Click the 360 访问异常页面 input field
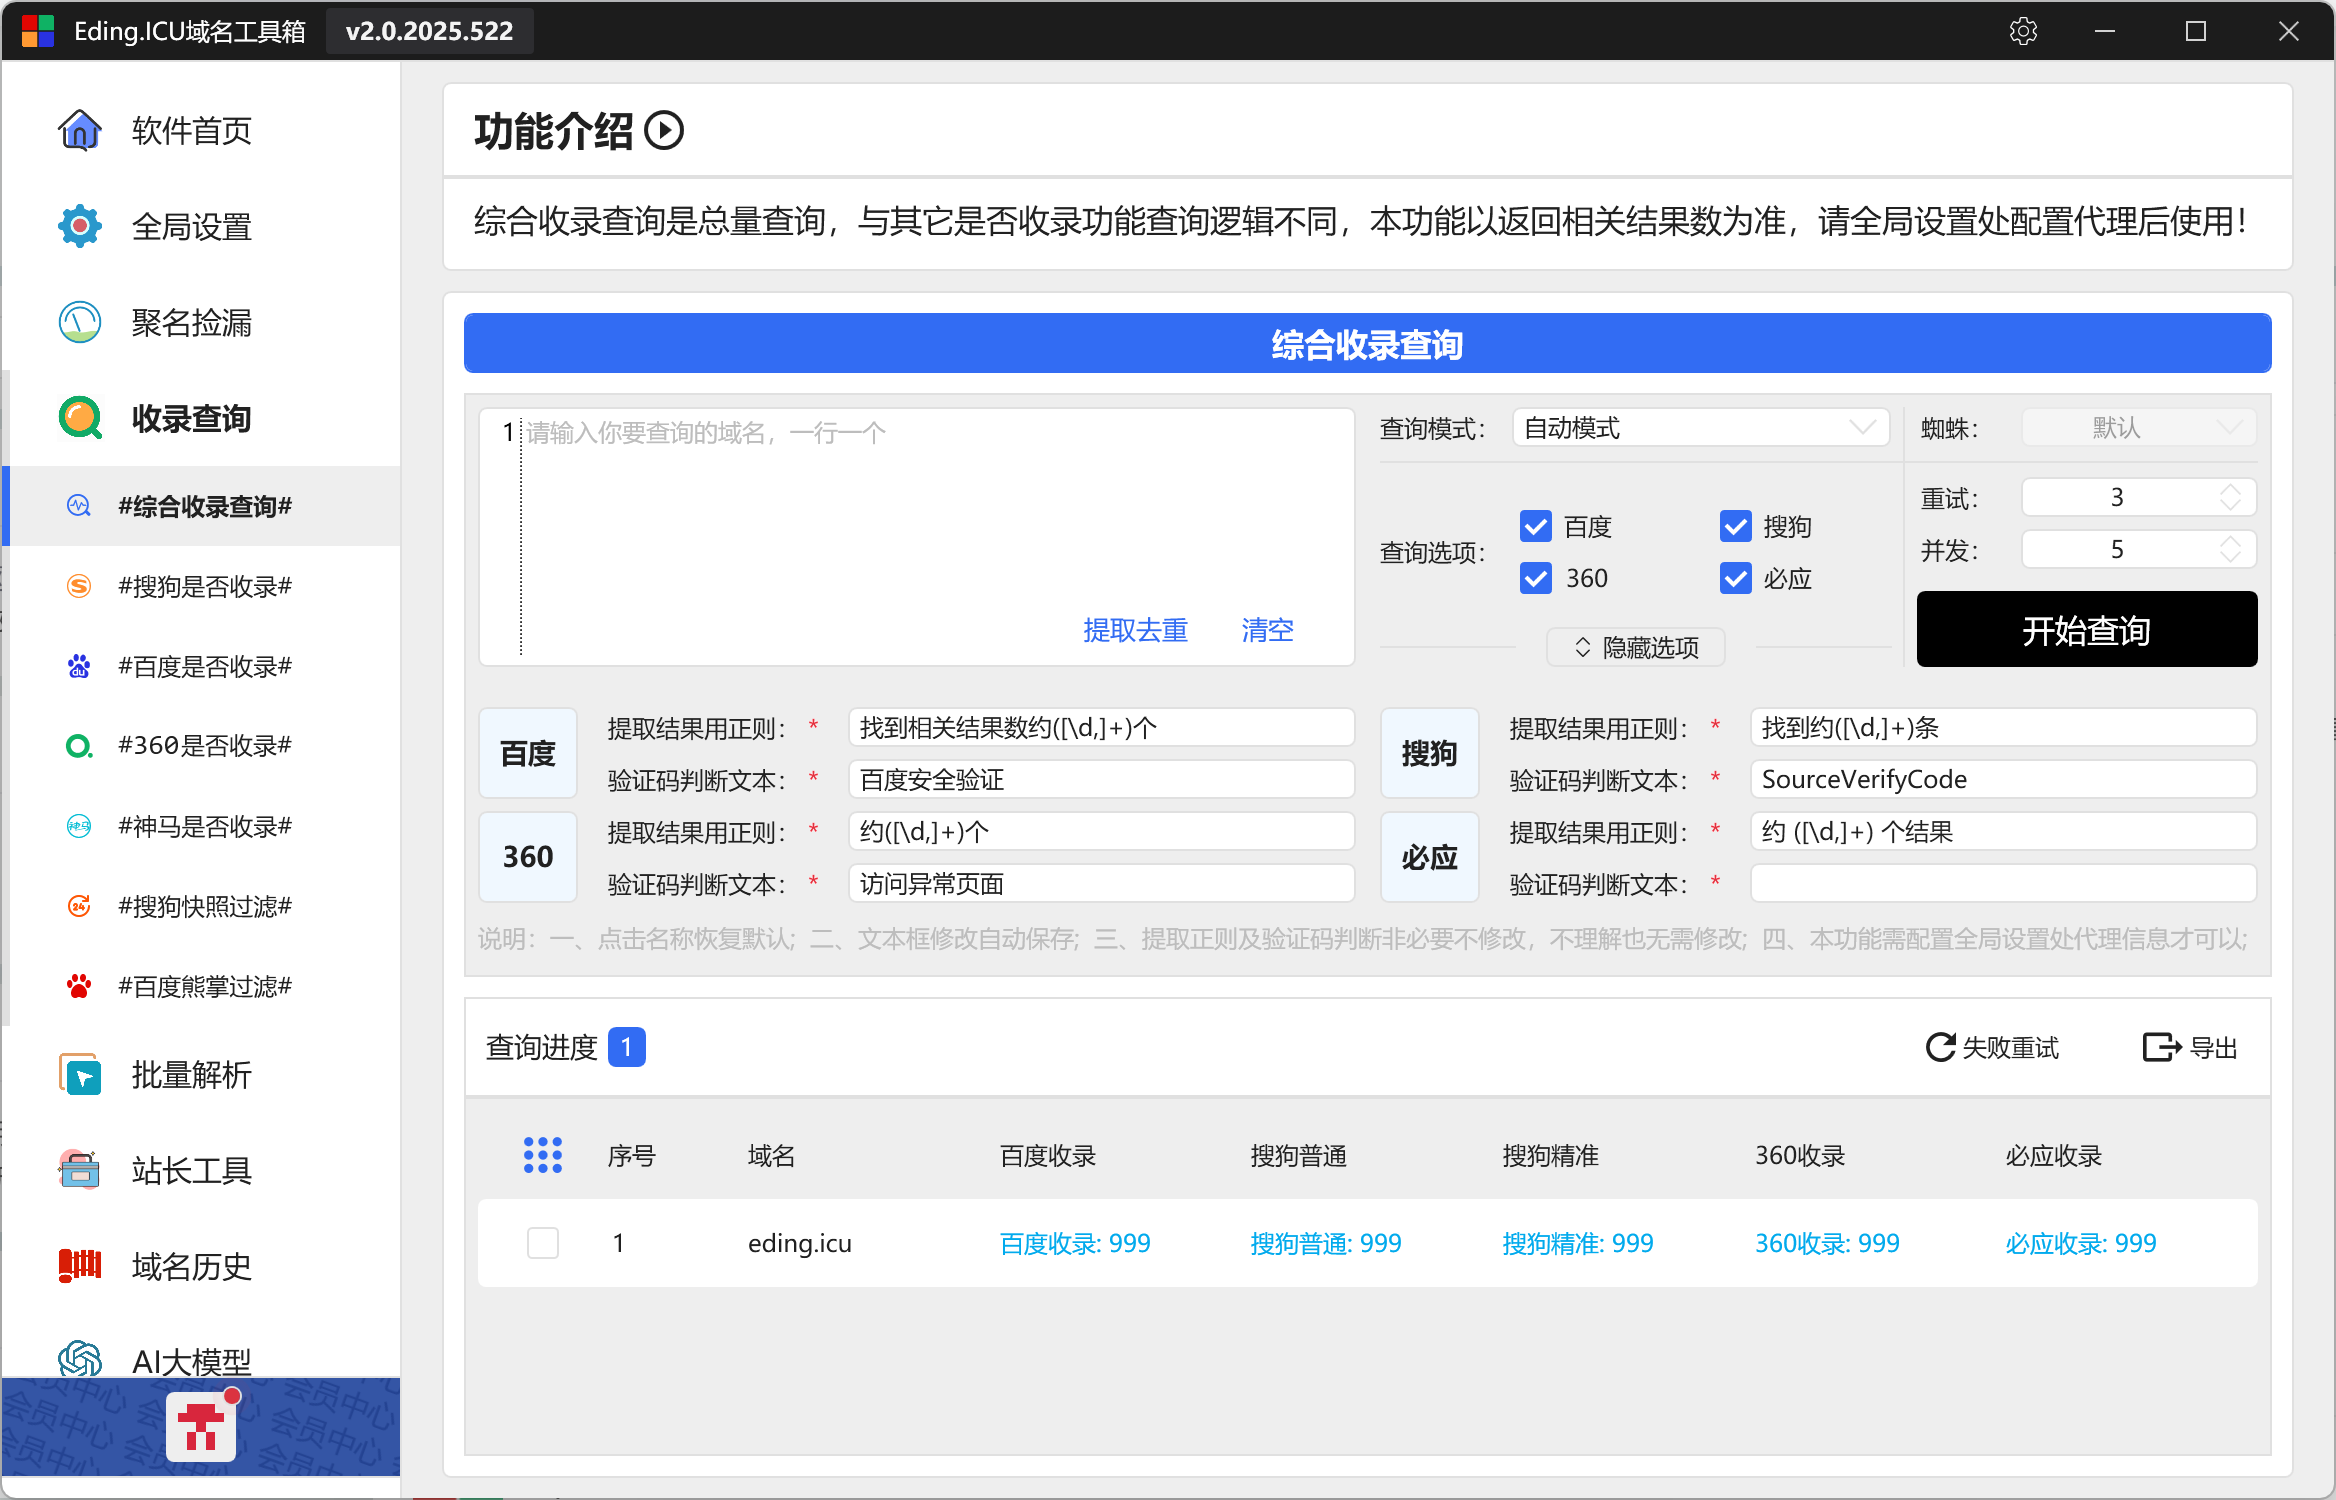 (1101, 883)
